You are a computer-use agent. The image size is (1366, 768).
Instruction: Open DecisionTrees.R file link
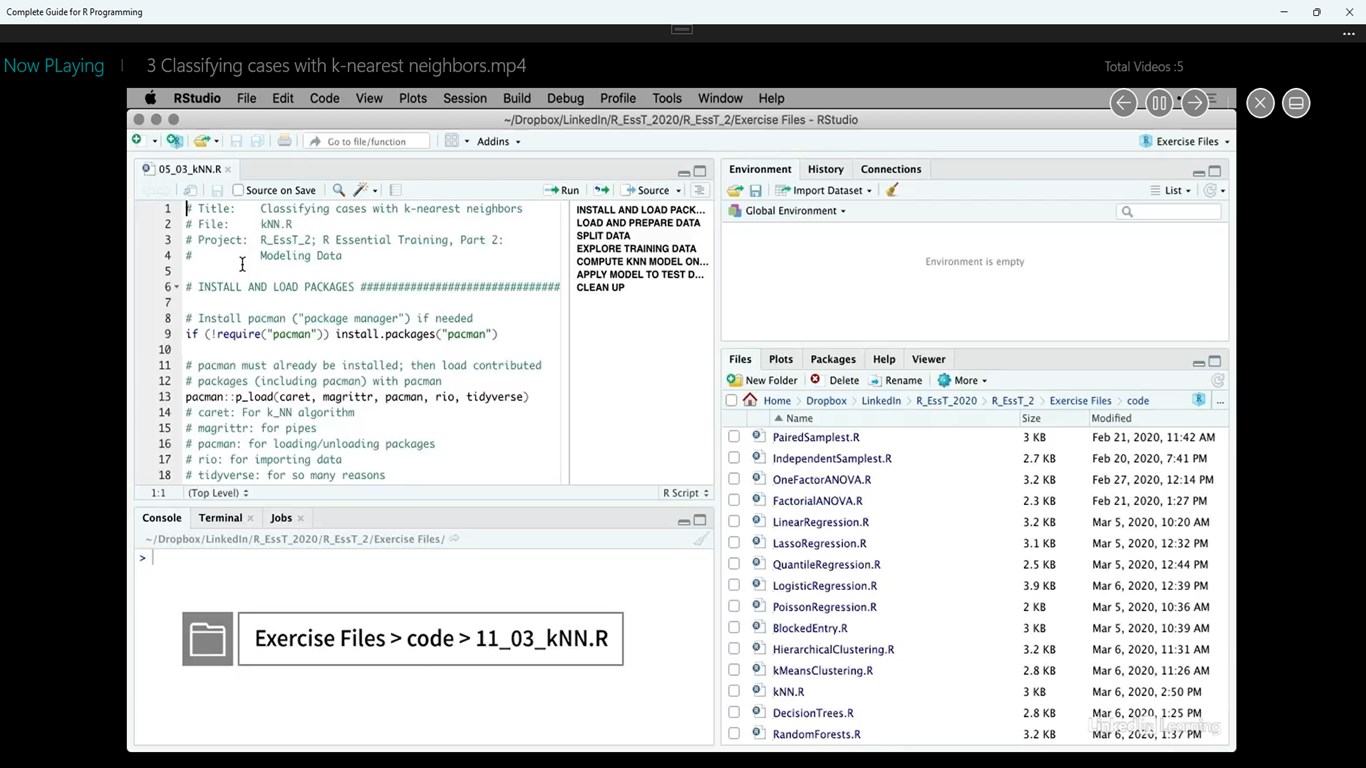click(x=812, y=713)
